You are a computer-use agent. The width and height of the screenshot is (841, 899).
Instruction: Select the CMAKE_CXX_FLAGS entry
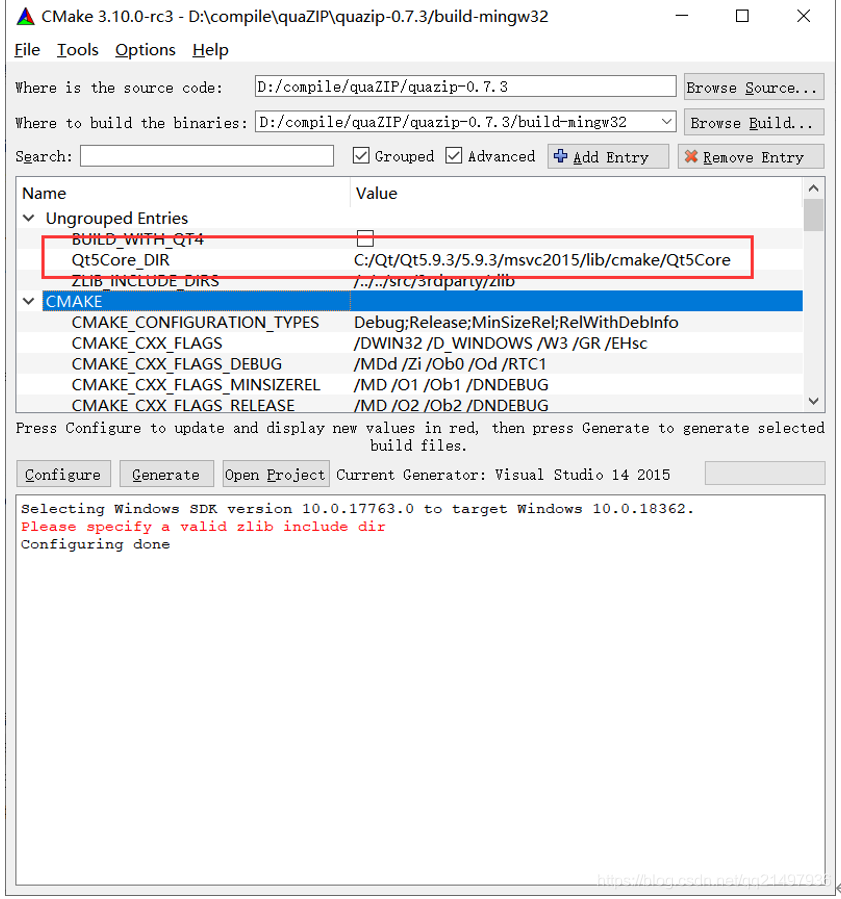point(147,343)
